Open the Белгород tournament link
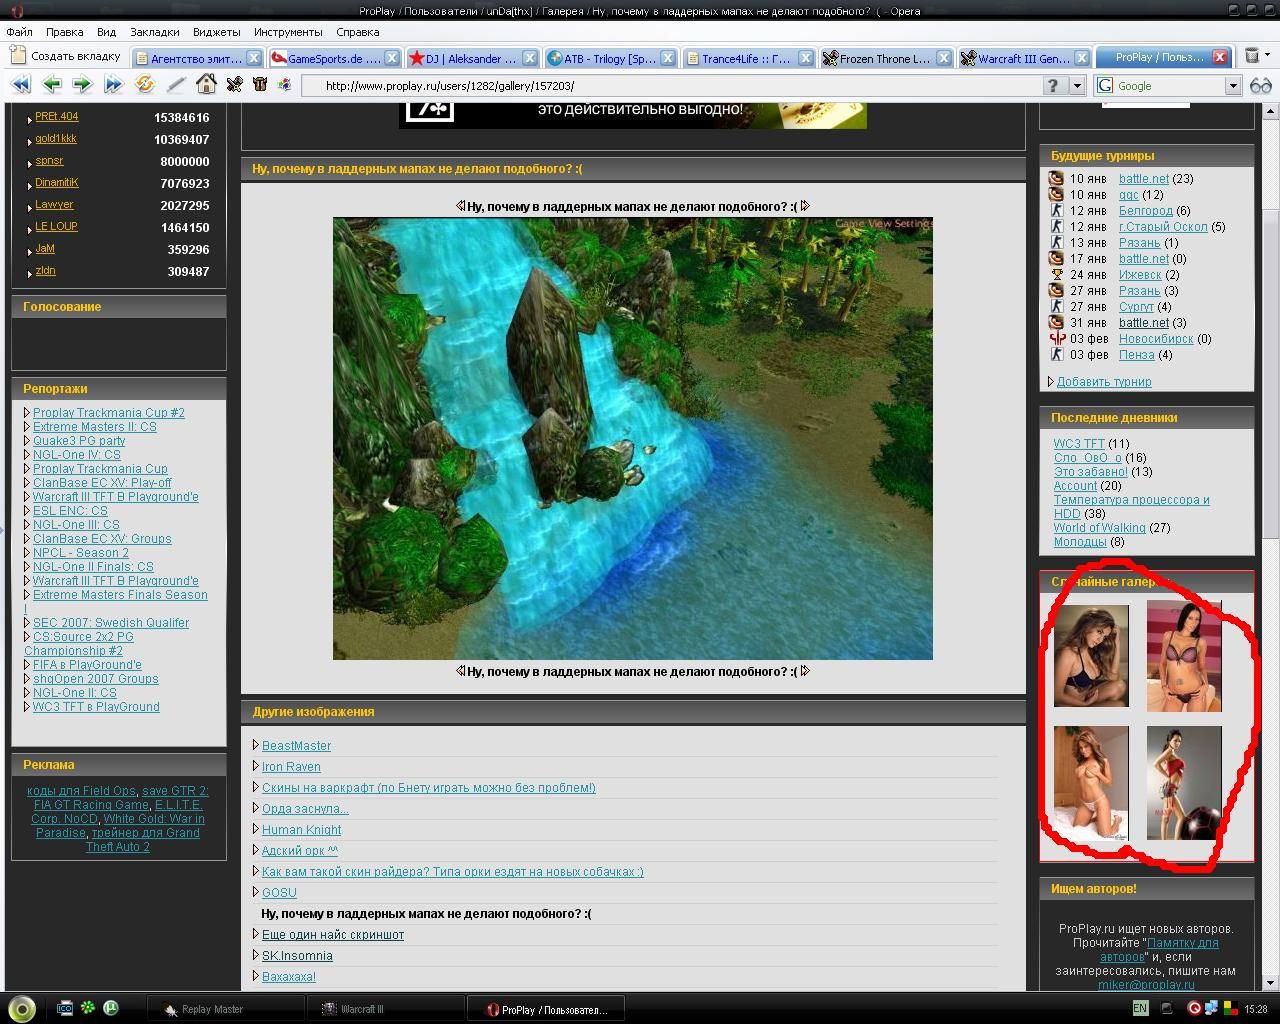Viewport: 1280px width, 1024px height. (1146, 211)
